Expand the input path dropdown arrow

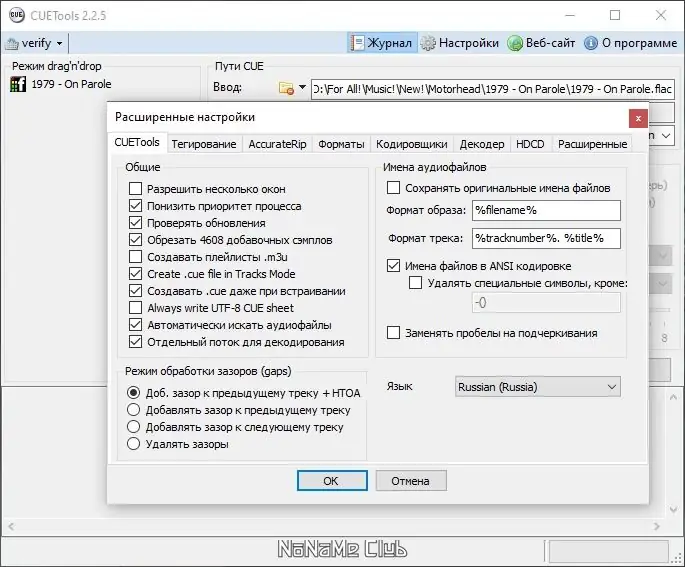(x=302, y=87)
